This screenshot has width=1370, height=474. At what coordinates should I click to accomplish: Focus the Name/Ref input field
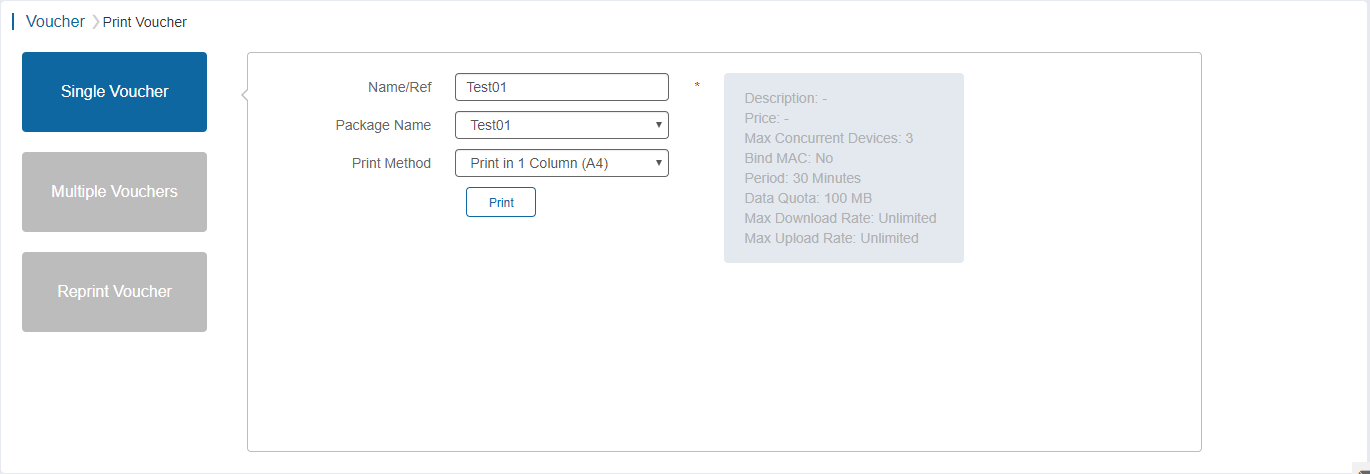click(x=561, y=87)
